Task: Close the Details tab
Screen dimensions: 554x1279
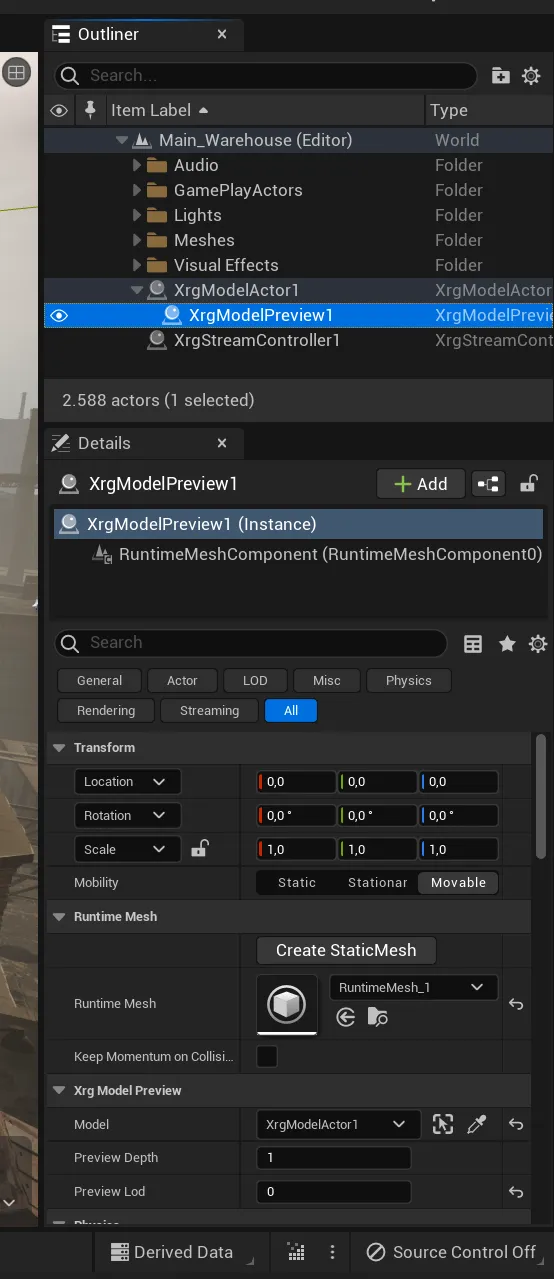Action: click(222, 443)
